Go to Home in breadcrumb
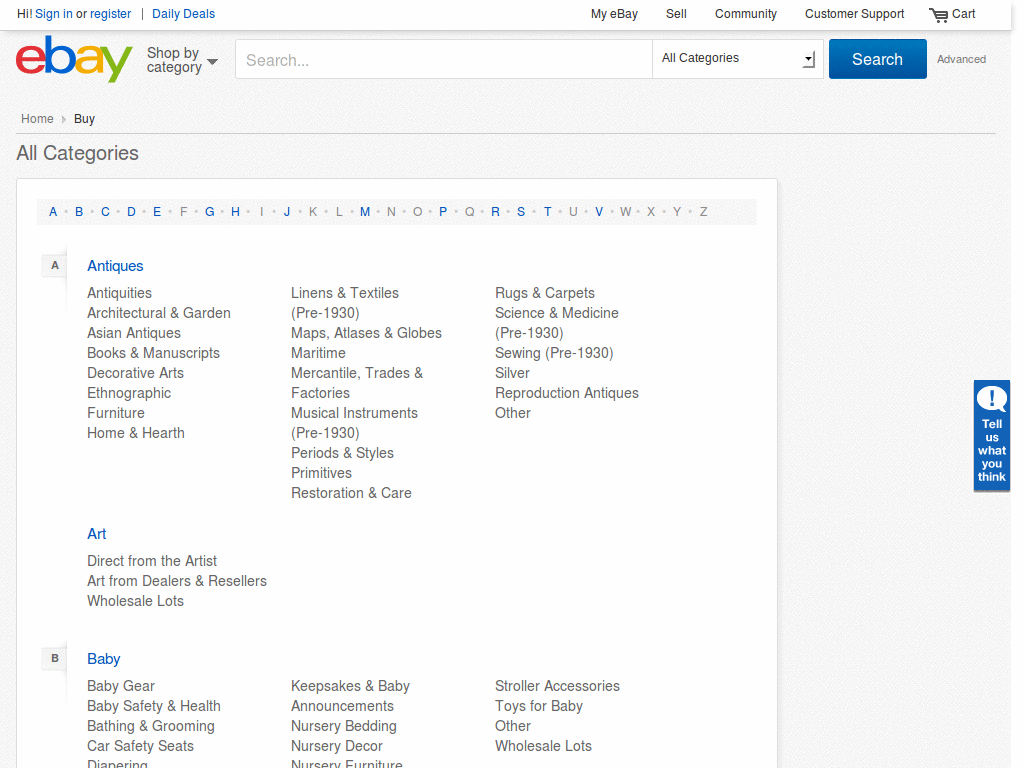The width and height of the screenshot is (1024, 768). pos(37,119)
